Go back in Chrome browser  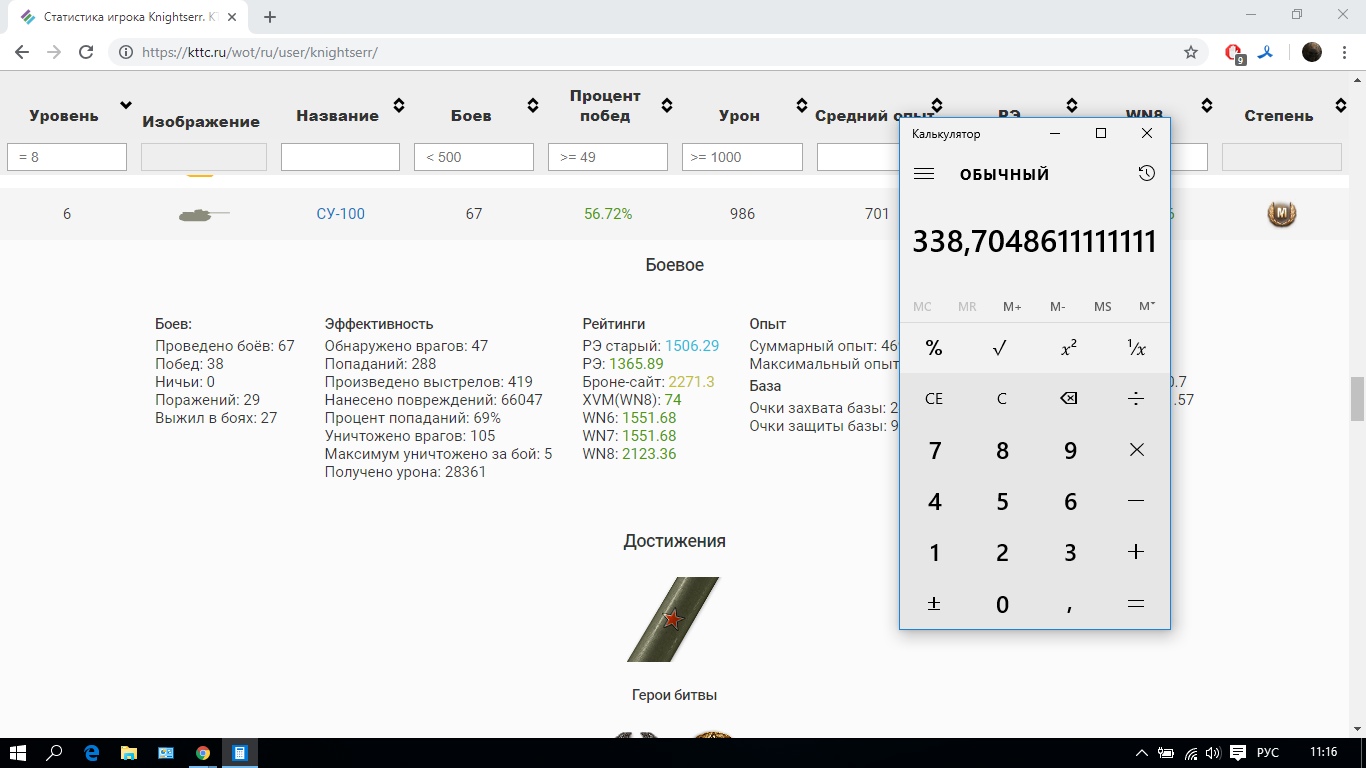pyautogui.click(x=22, y=52)
